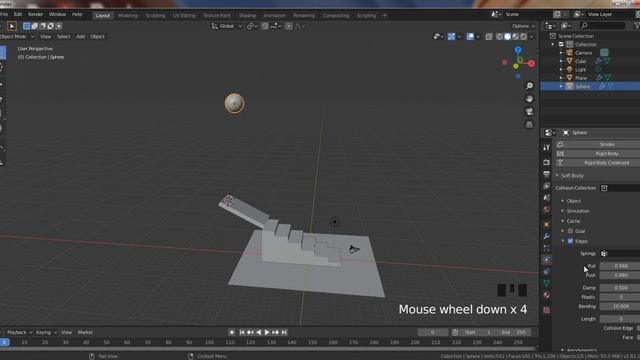Open Global transform orientation dropdown

227,26
